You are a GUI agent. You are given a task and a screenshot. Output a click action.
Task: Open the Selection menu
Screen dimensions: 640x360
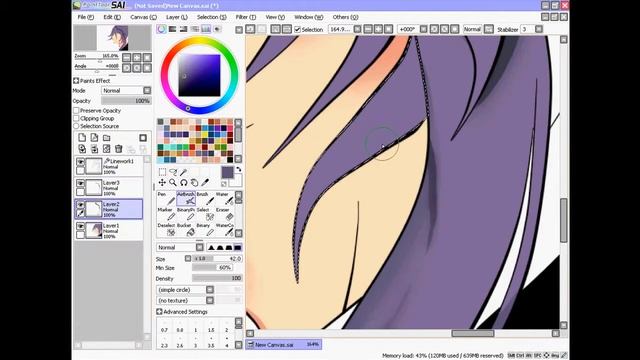coord(211,17)
